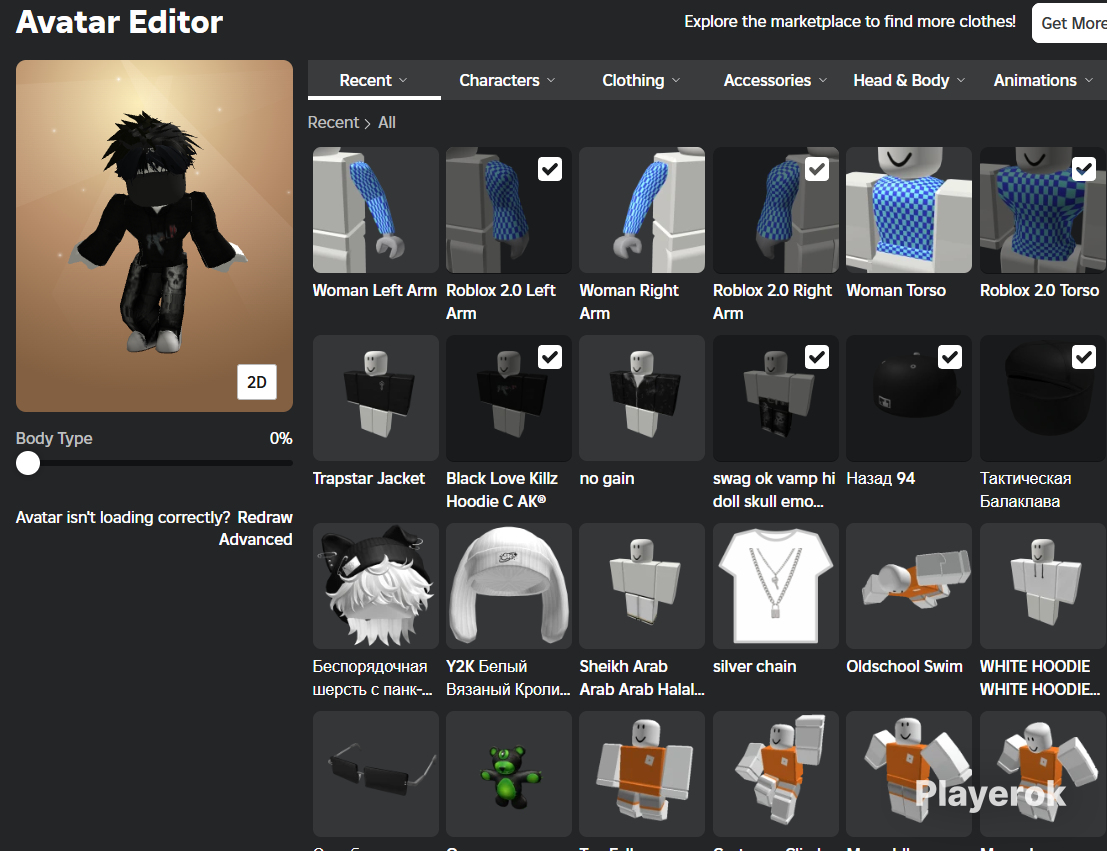Pick the Trapstar Jacket clothing thumbnail
The width and height of the screenshot is (1107, 851).
(376, 398)
